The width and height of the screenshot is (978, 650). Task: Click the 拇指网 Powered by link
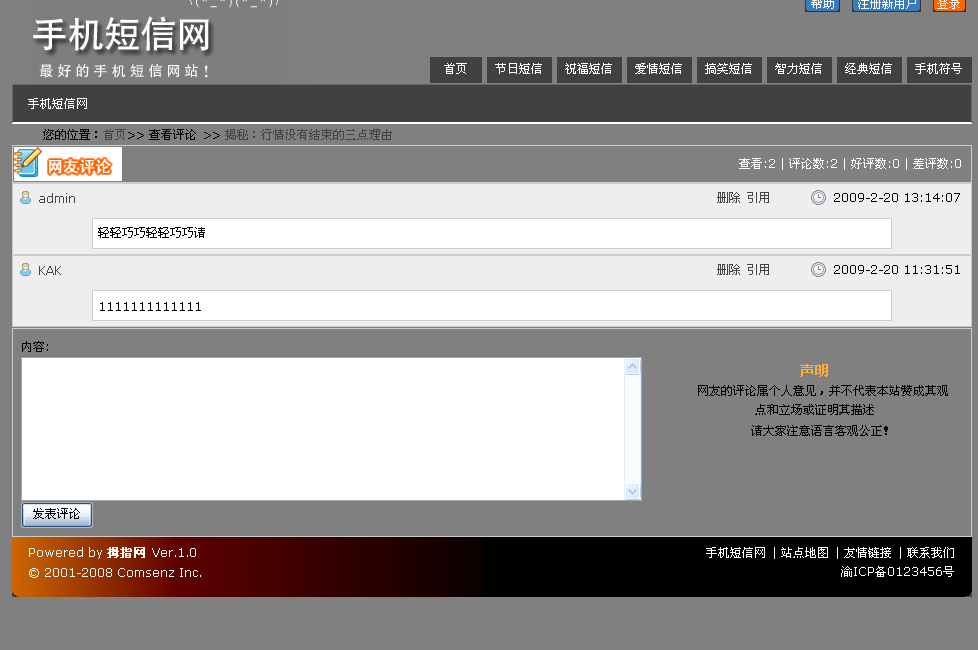[125, 553]
